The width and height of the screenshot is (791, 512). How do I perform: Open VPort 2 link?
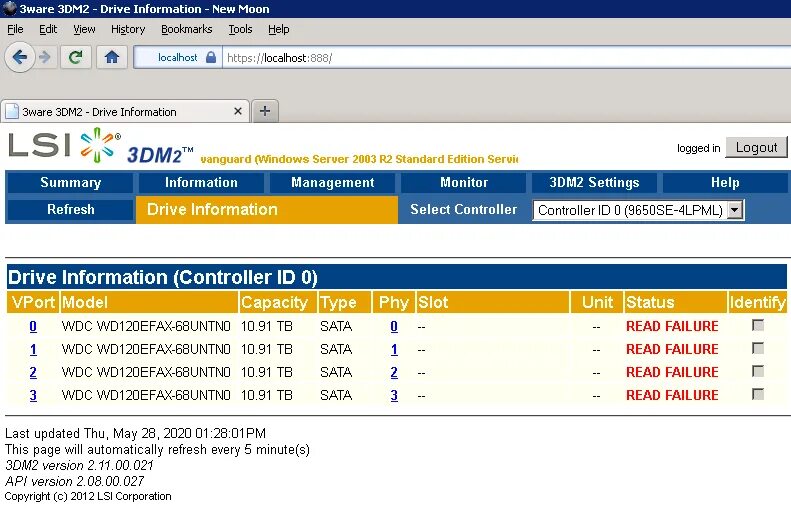coord(33,372)
